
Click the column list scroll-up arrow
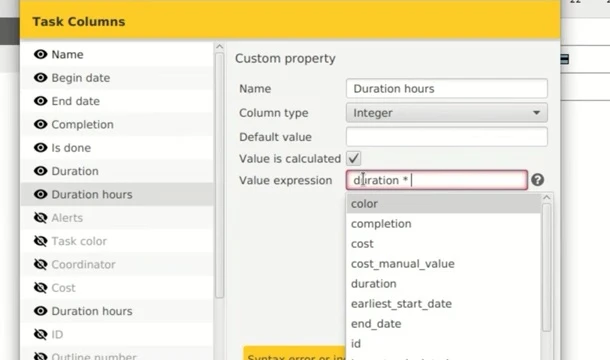(219, 47)
